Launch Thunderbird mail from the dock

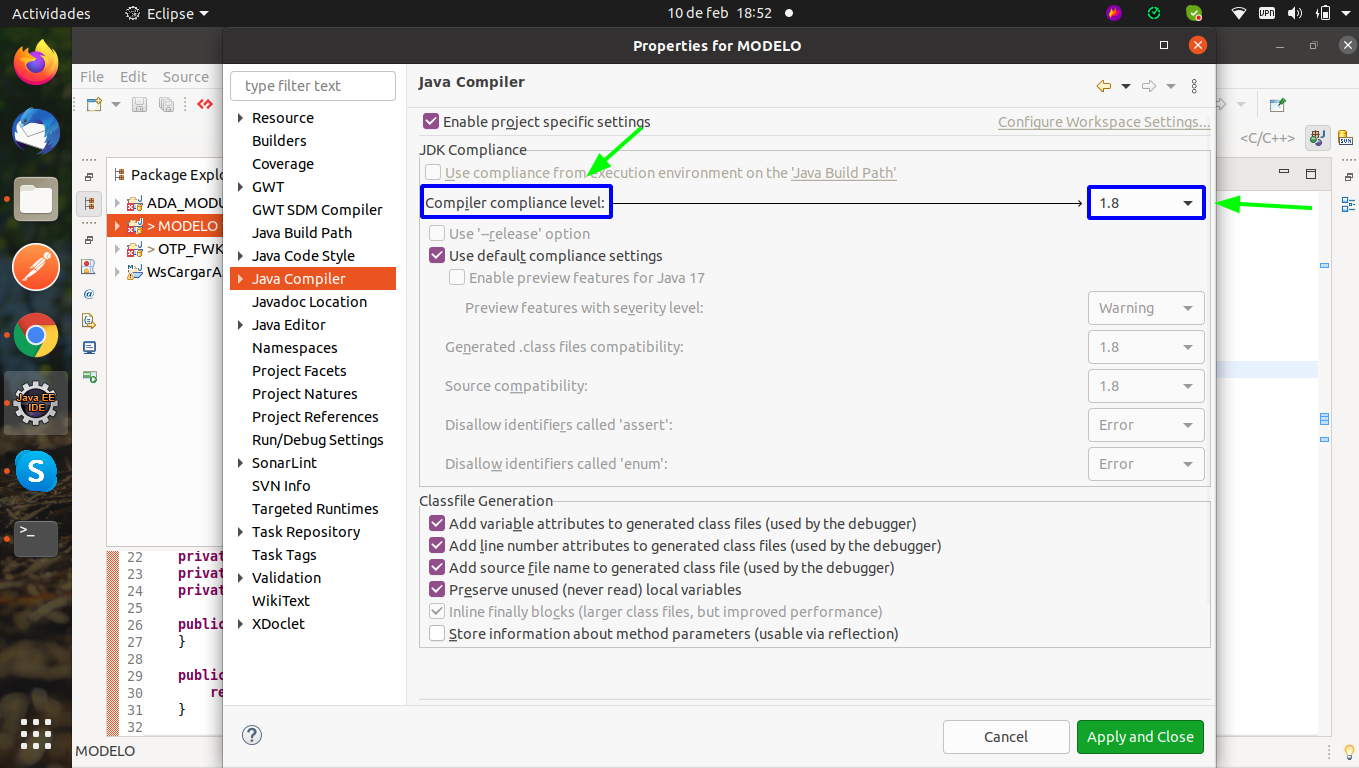click(x=36, y=131)
